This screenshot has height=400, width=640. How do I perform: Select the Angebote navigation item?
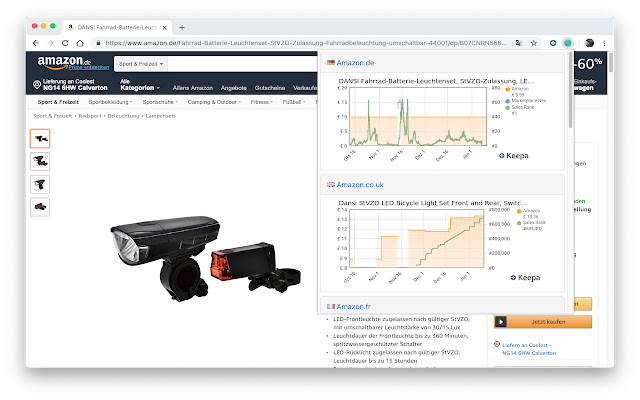[x=233, y=88]
